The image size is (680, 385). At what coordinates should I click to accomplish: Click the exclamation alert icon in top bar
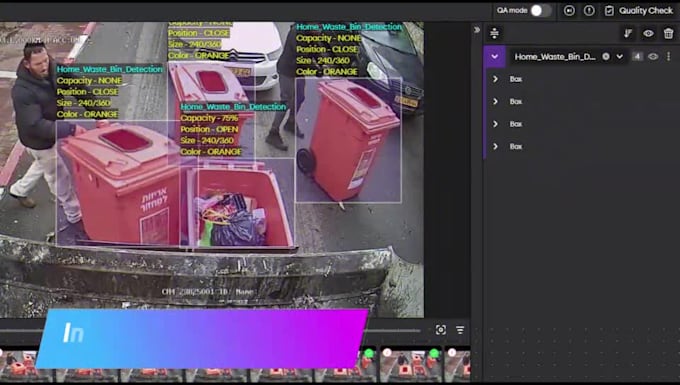589,10
